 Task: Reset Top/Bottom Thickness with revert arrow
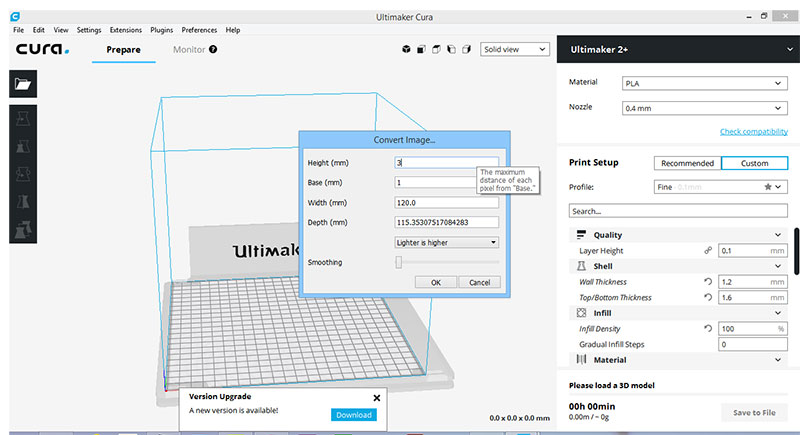pyautogui.click(x=708, y=297)
